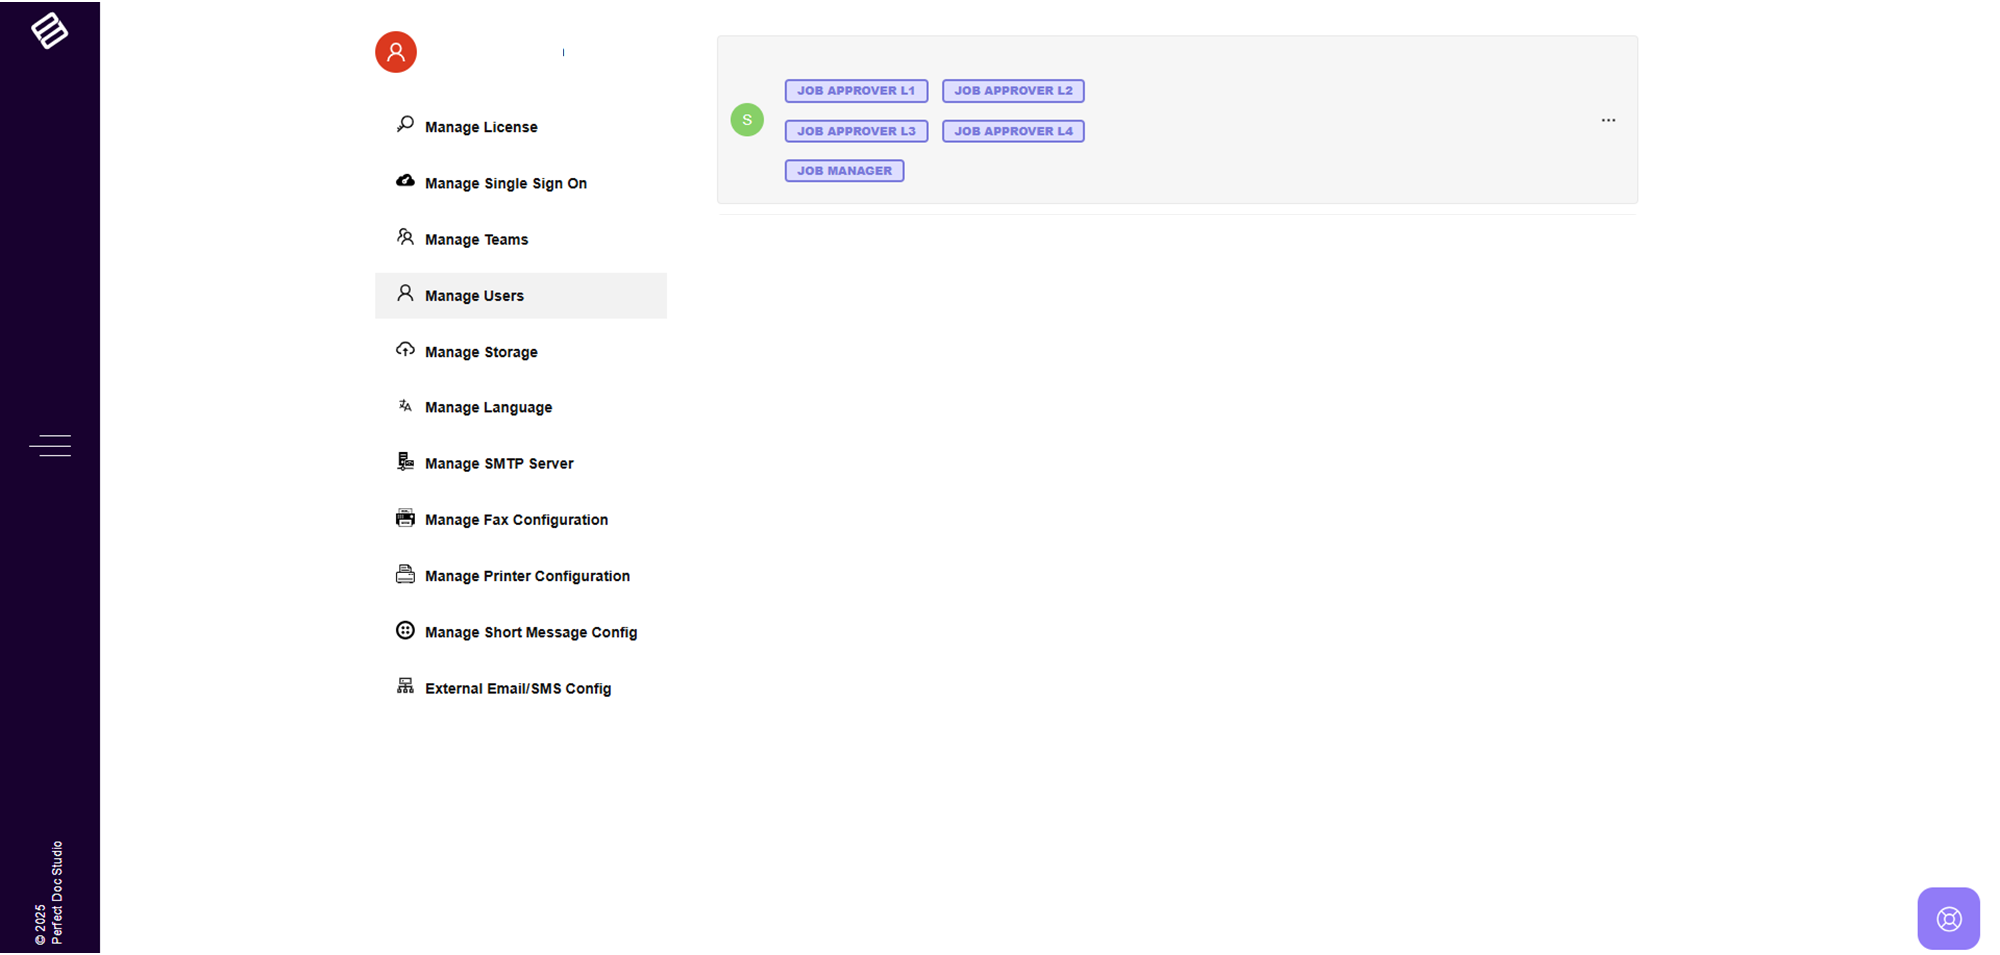Click the green S user avatar
This screenshot has width=2000, height=955.
click(747, 120)
